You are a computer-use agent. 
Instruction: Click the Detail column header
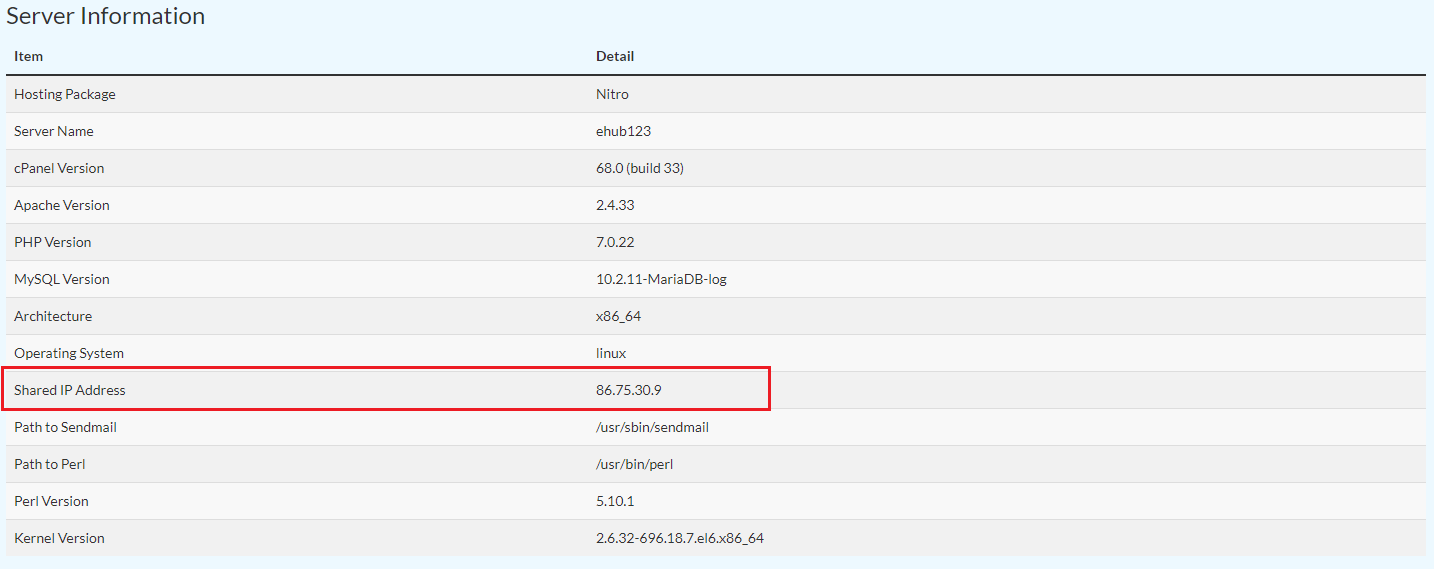pos(615,56)
